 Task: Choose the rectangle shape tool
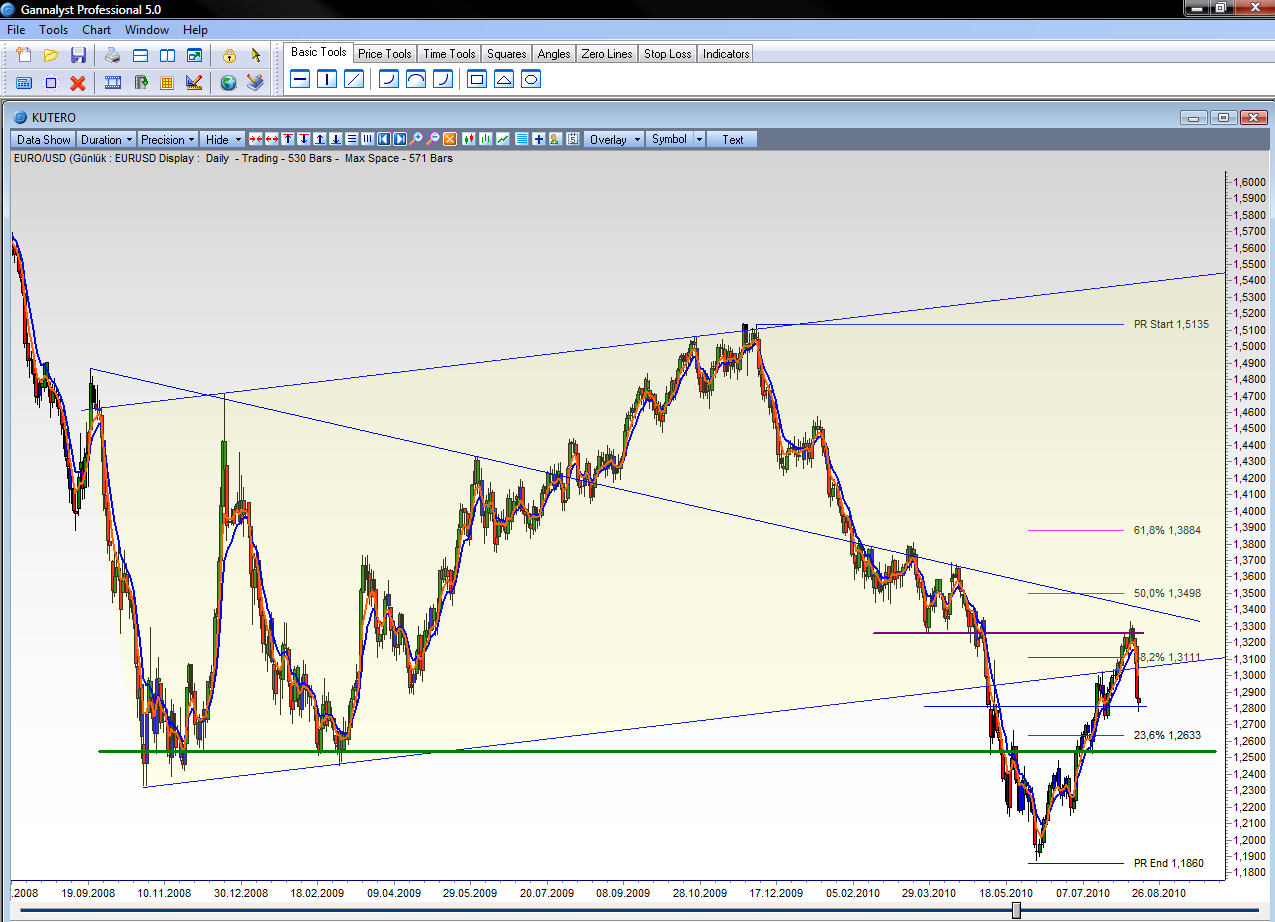point(477,79)
